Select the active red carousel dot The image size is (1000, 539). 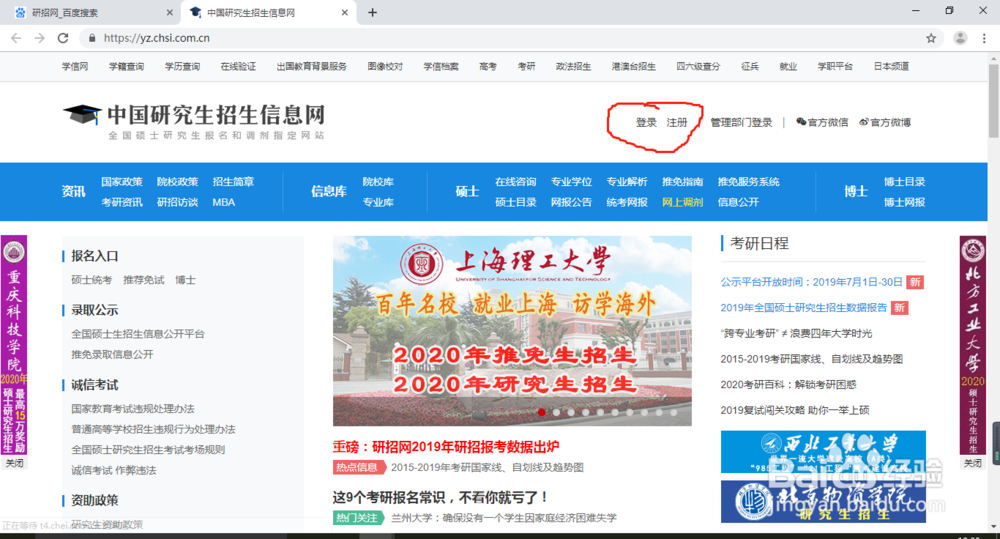pyautogui.click(x=541, y=412)
